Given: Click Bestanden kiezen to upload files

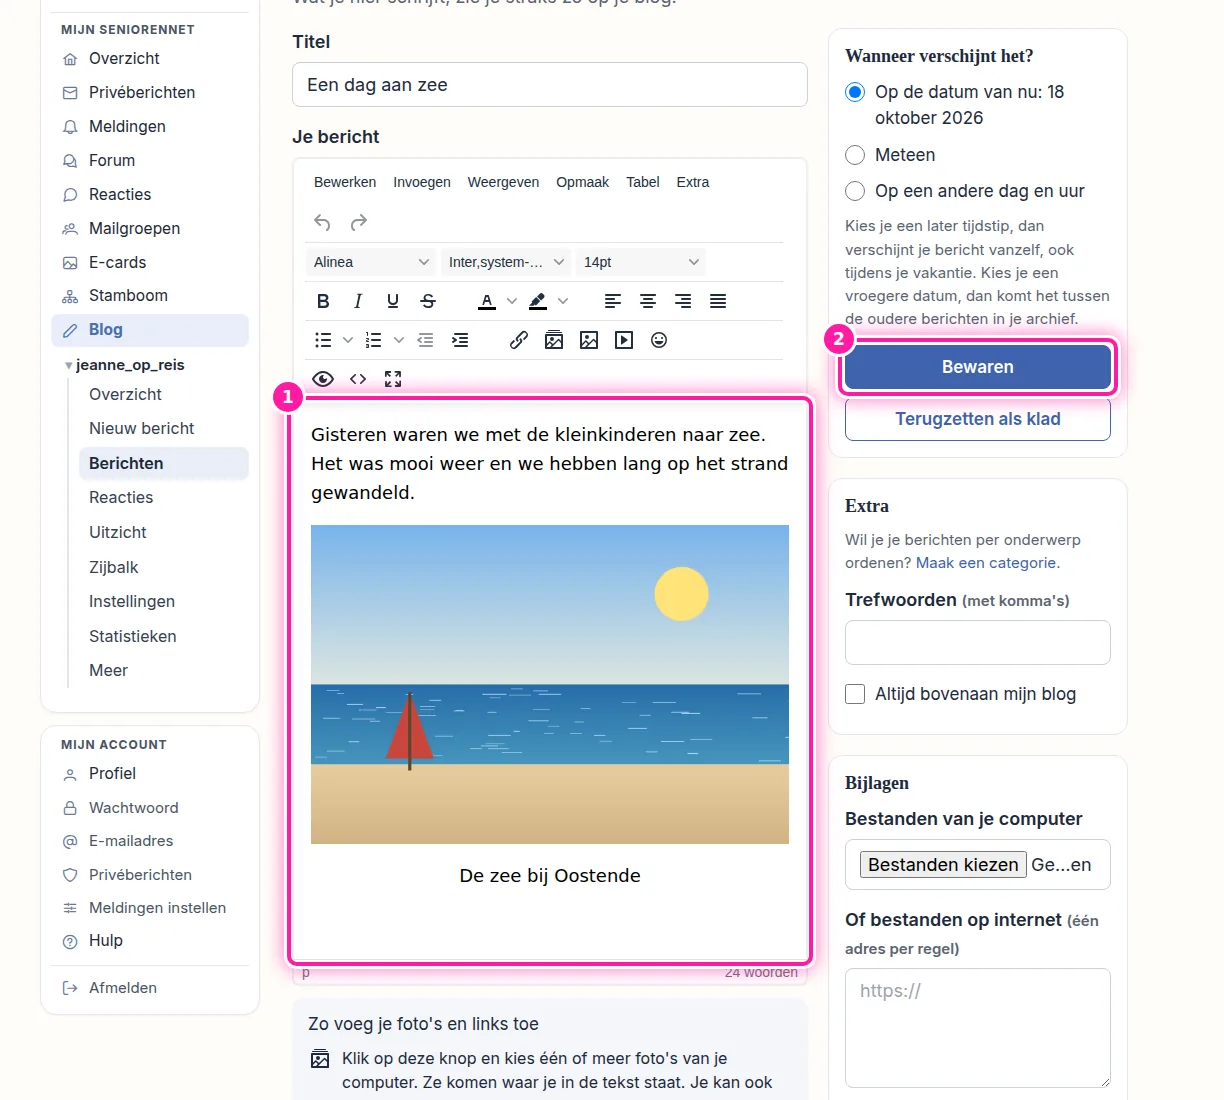Looking at the screenshot, I should pyautogui.click(x=943, y=865).
